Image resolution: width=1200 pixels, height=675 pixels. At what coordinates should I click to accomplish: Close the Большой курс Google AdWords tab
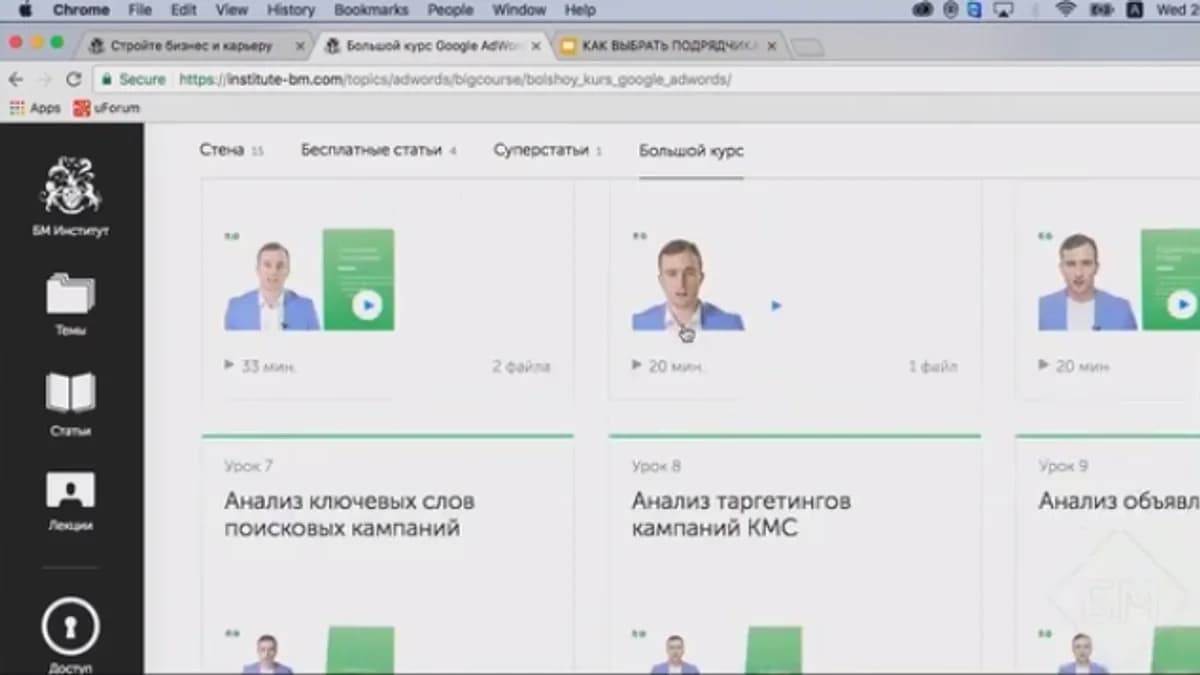[x=536, y=46]
